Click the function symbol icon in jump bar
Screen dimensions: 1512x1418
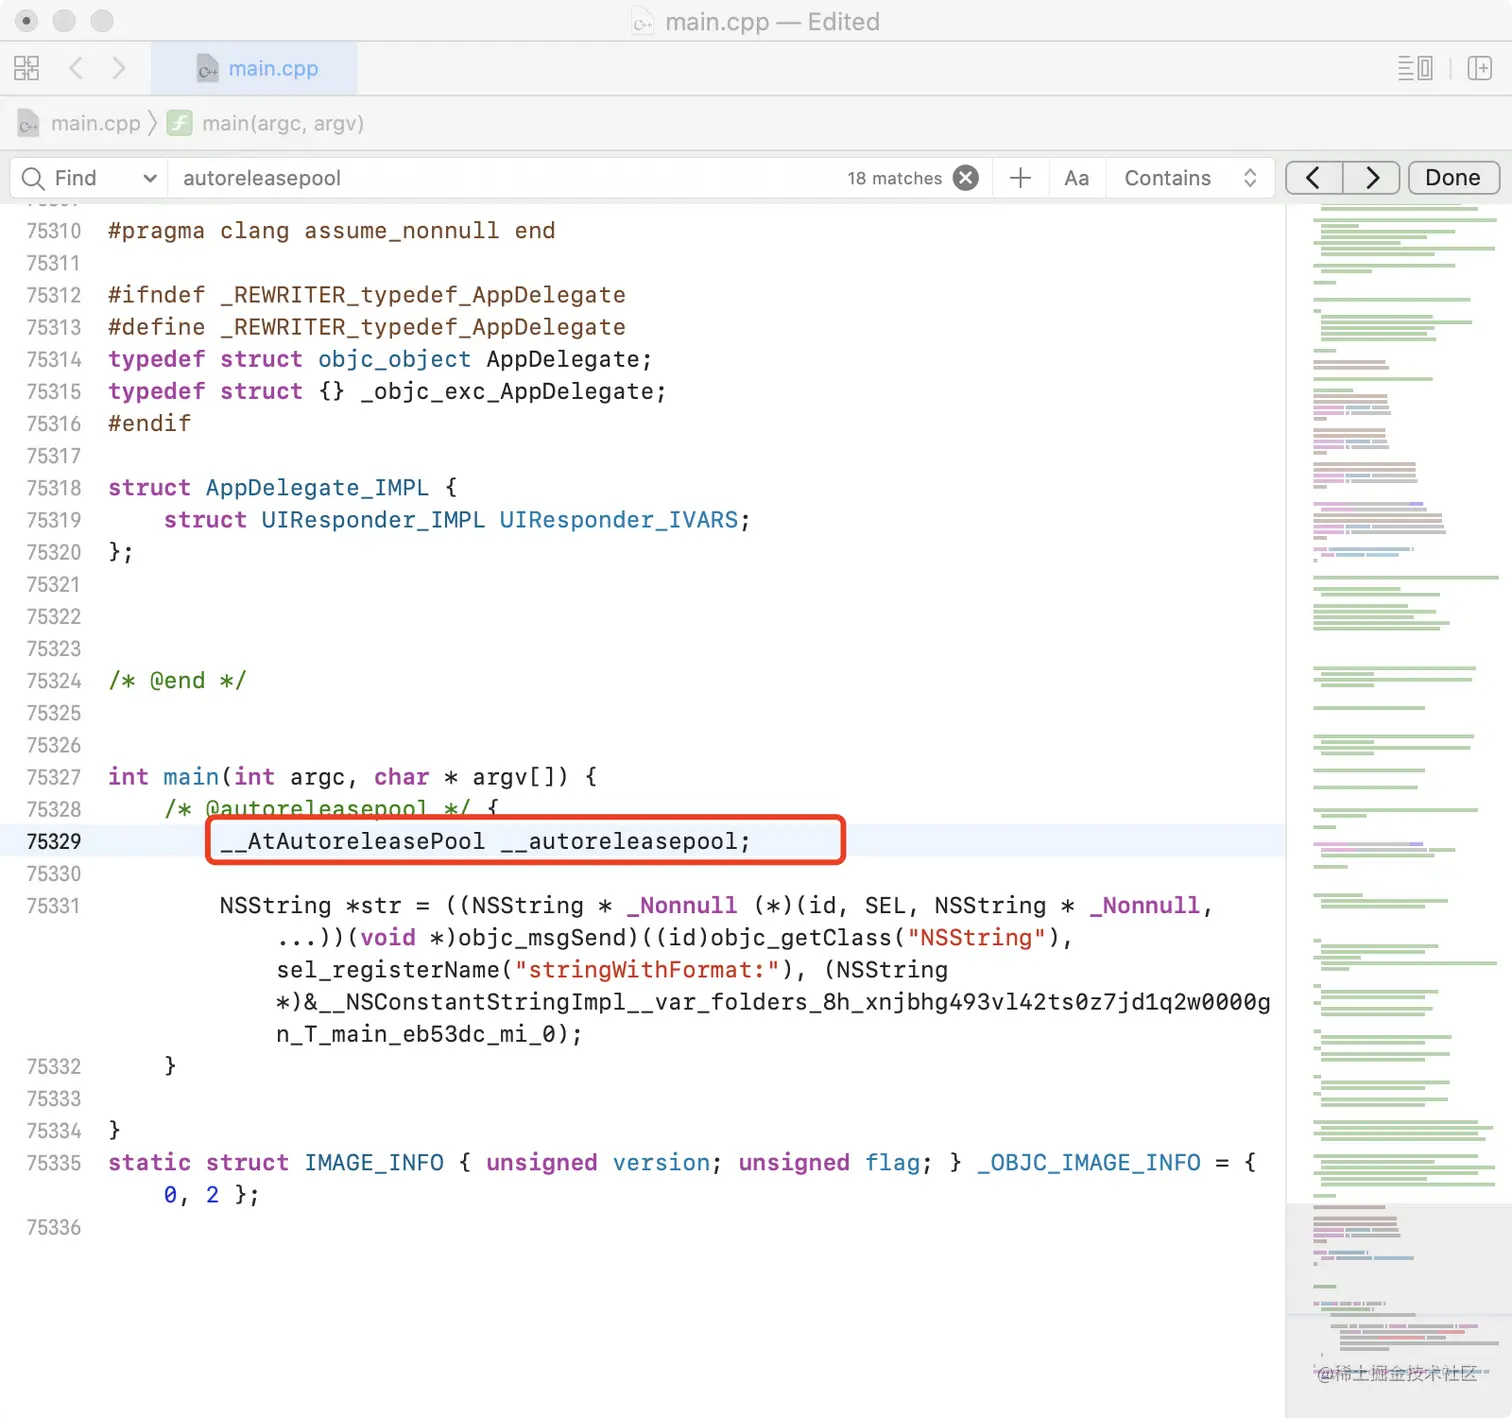click(180, 123)
